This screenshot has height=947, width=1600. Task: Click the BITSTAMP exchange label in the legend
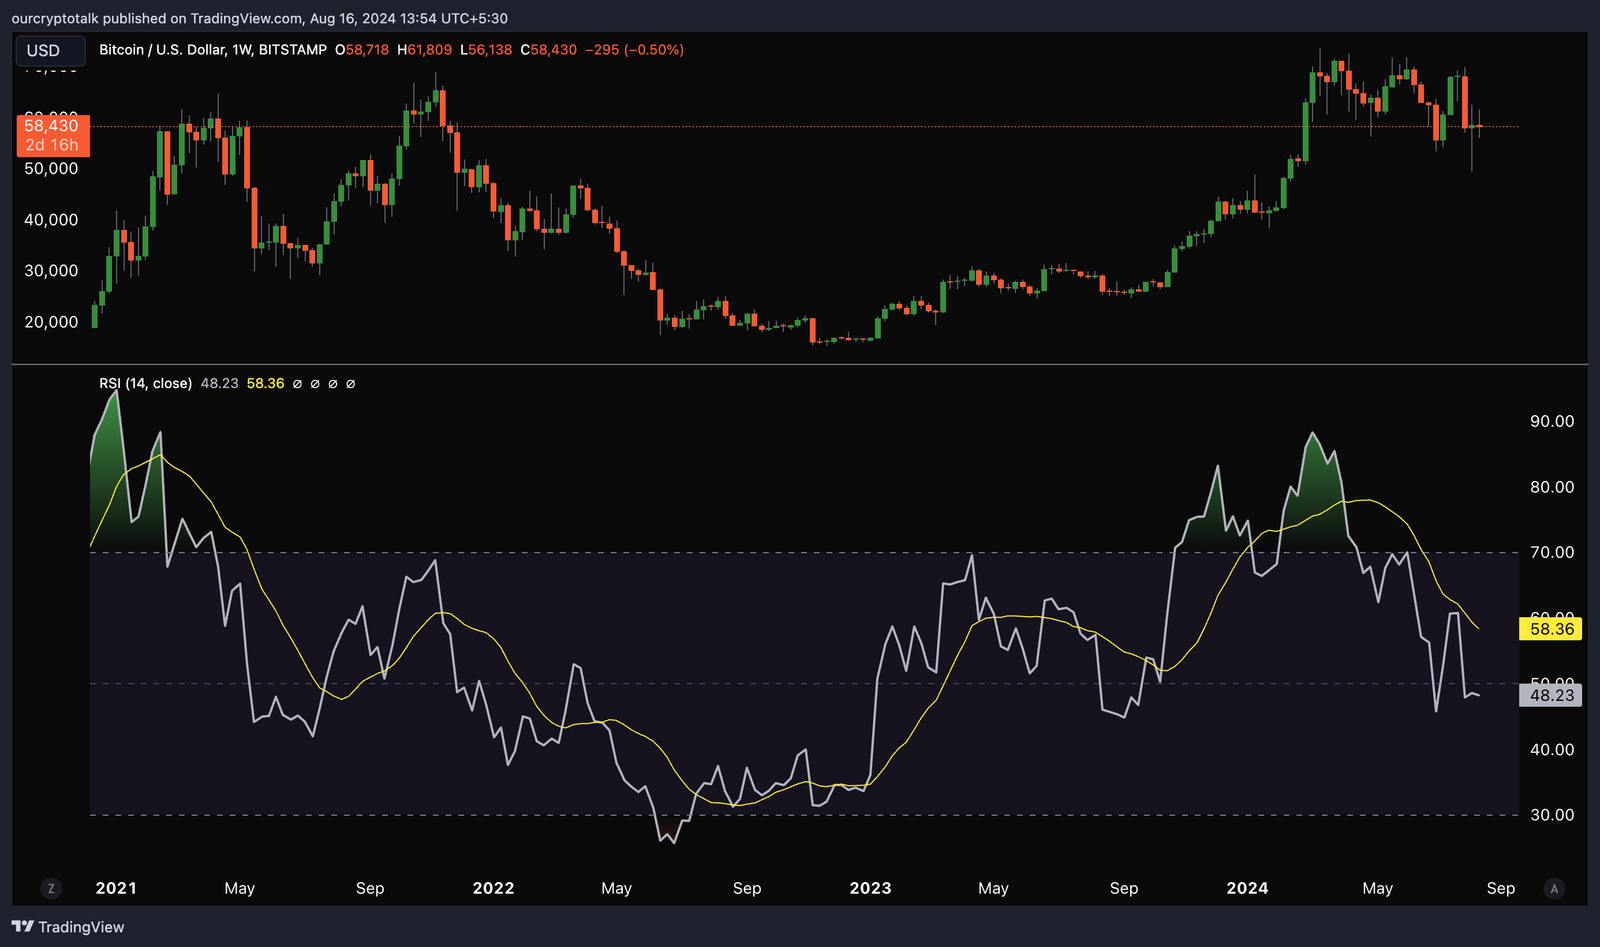tap(288, 50)
